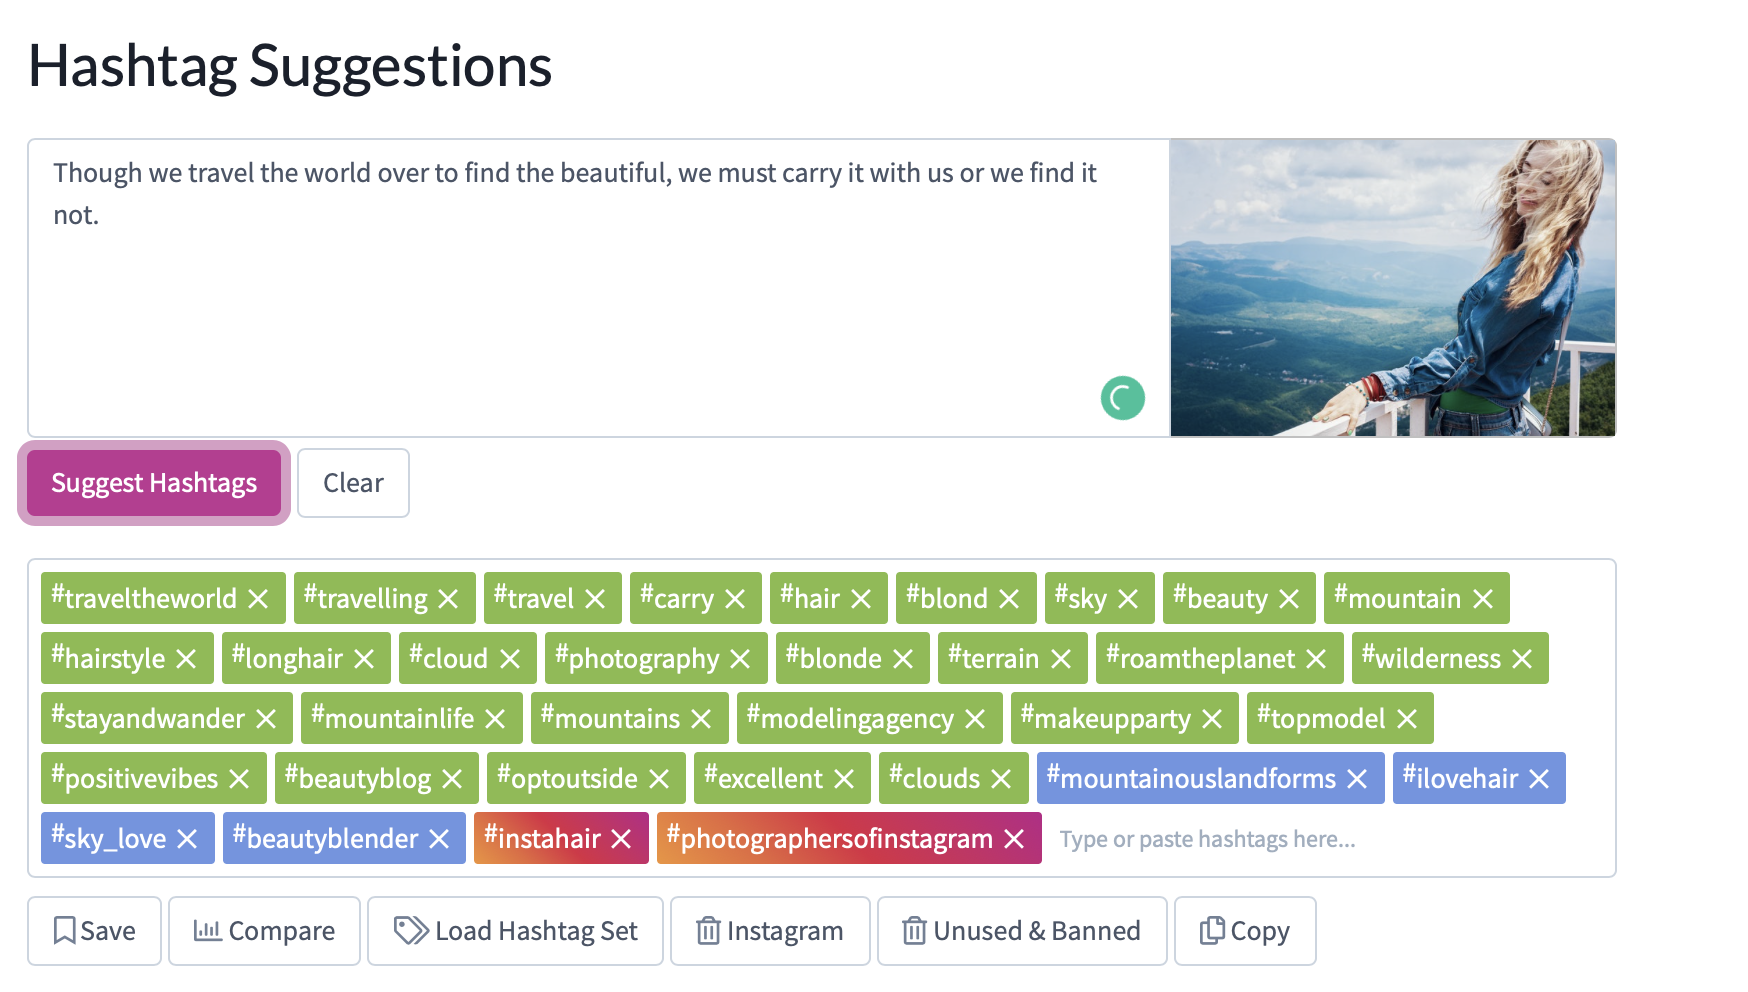Delete the #sky_love hashtag
This screenshot has width=1748, height=992.
[187, 839]
